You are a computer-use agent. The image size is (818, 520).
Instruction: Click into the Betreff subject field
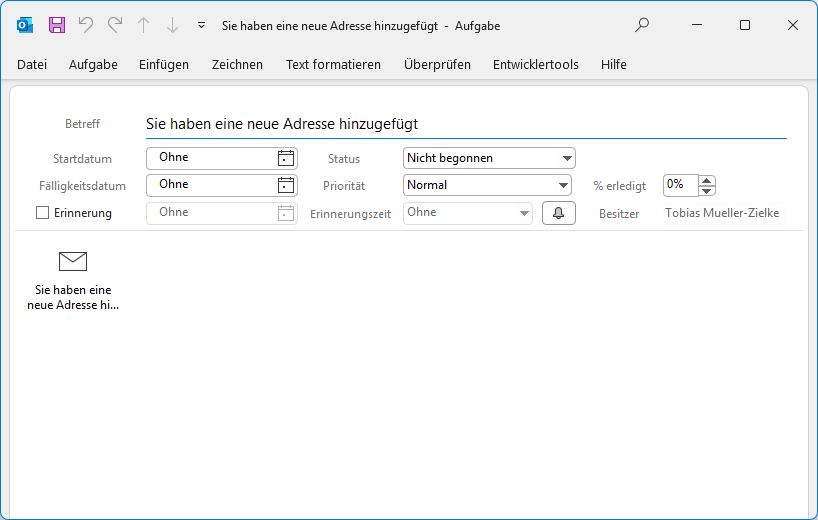465,124
